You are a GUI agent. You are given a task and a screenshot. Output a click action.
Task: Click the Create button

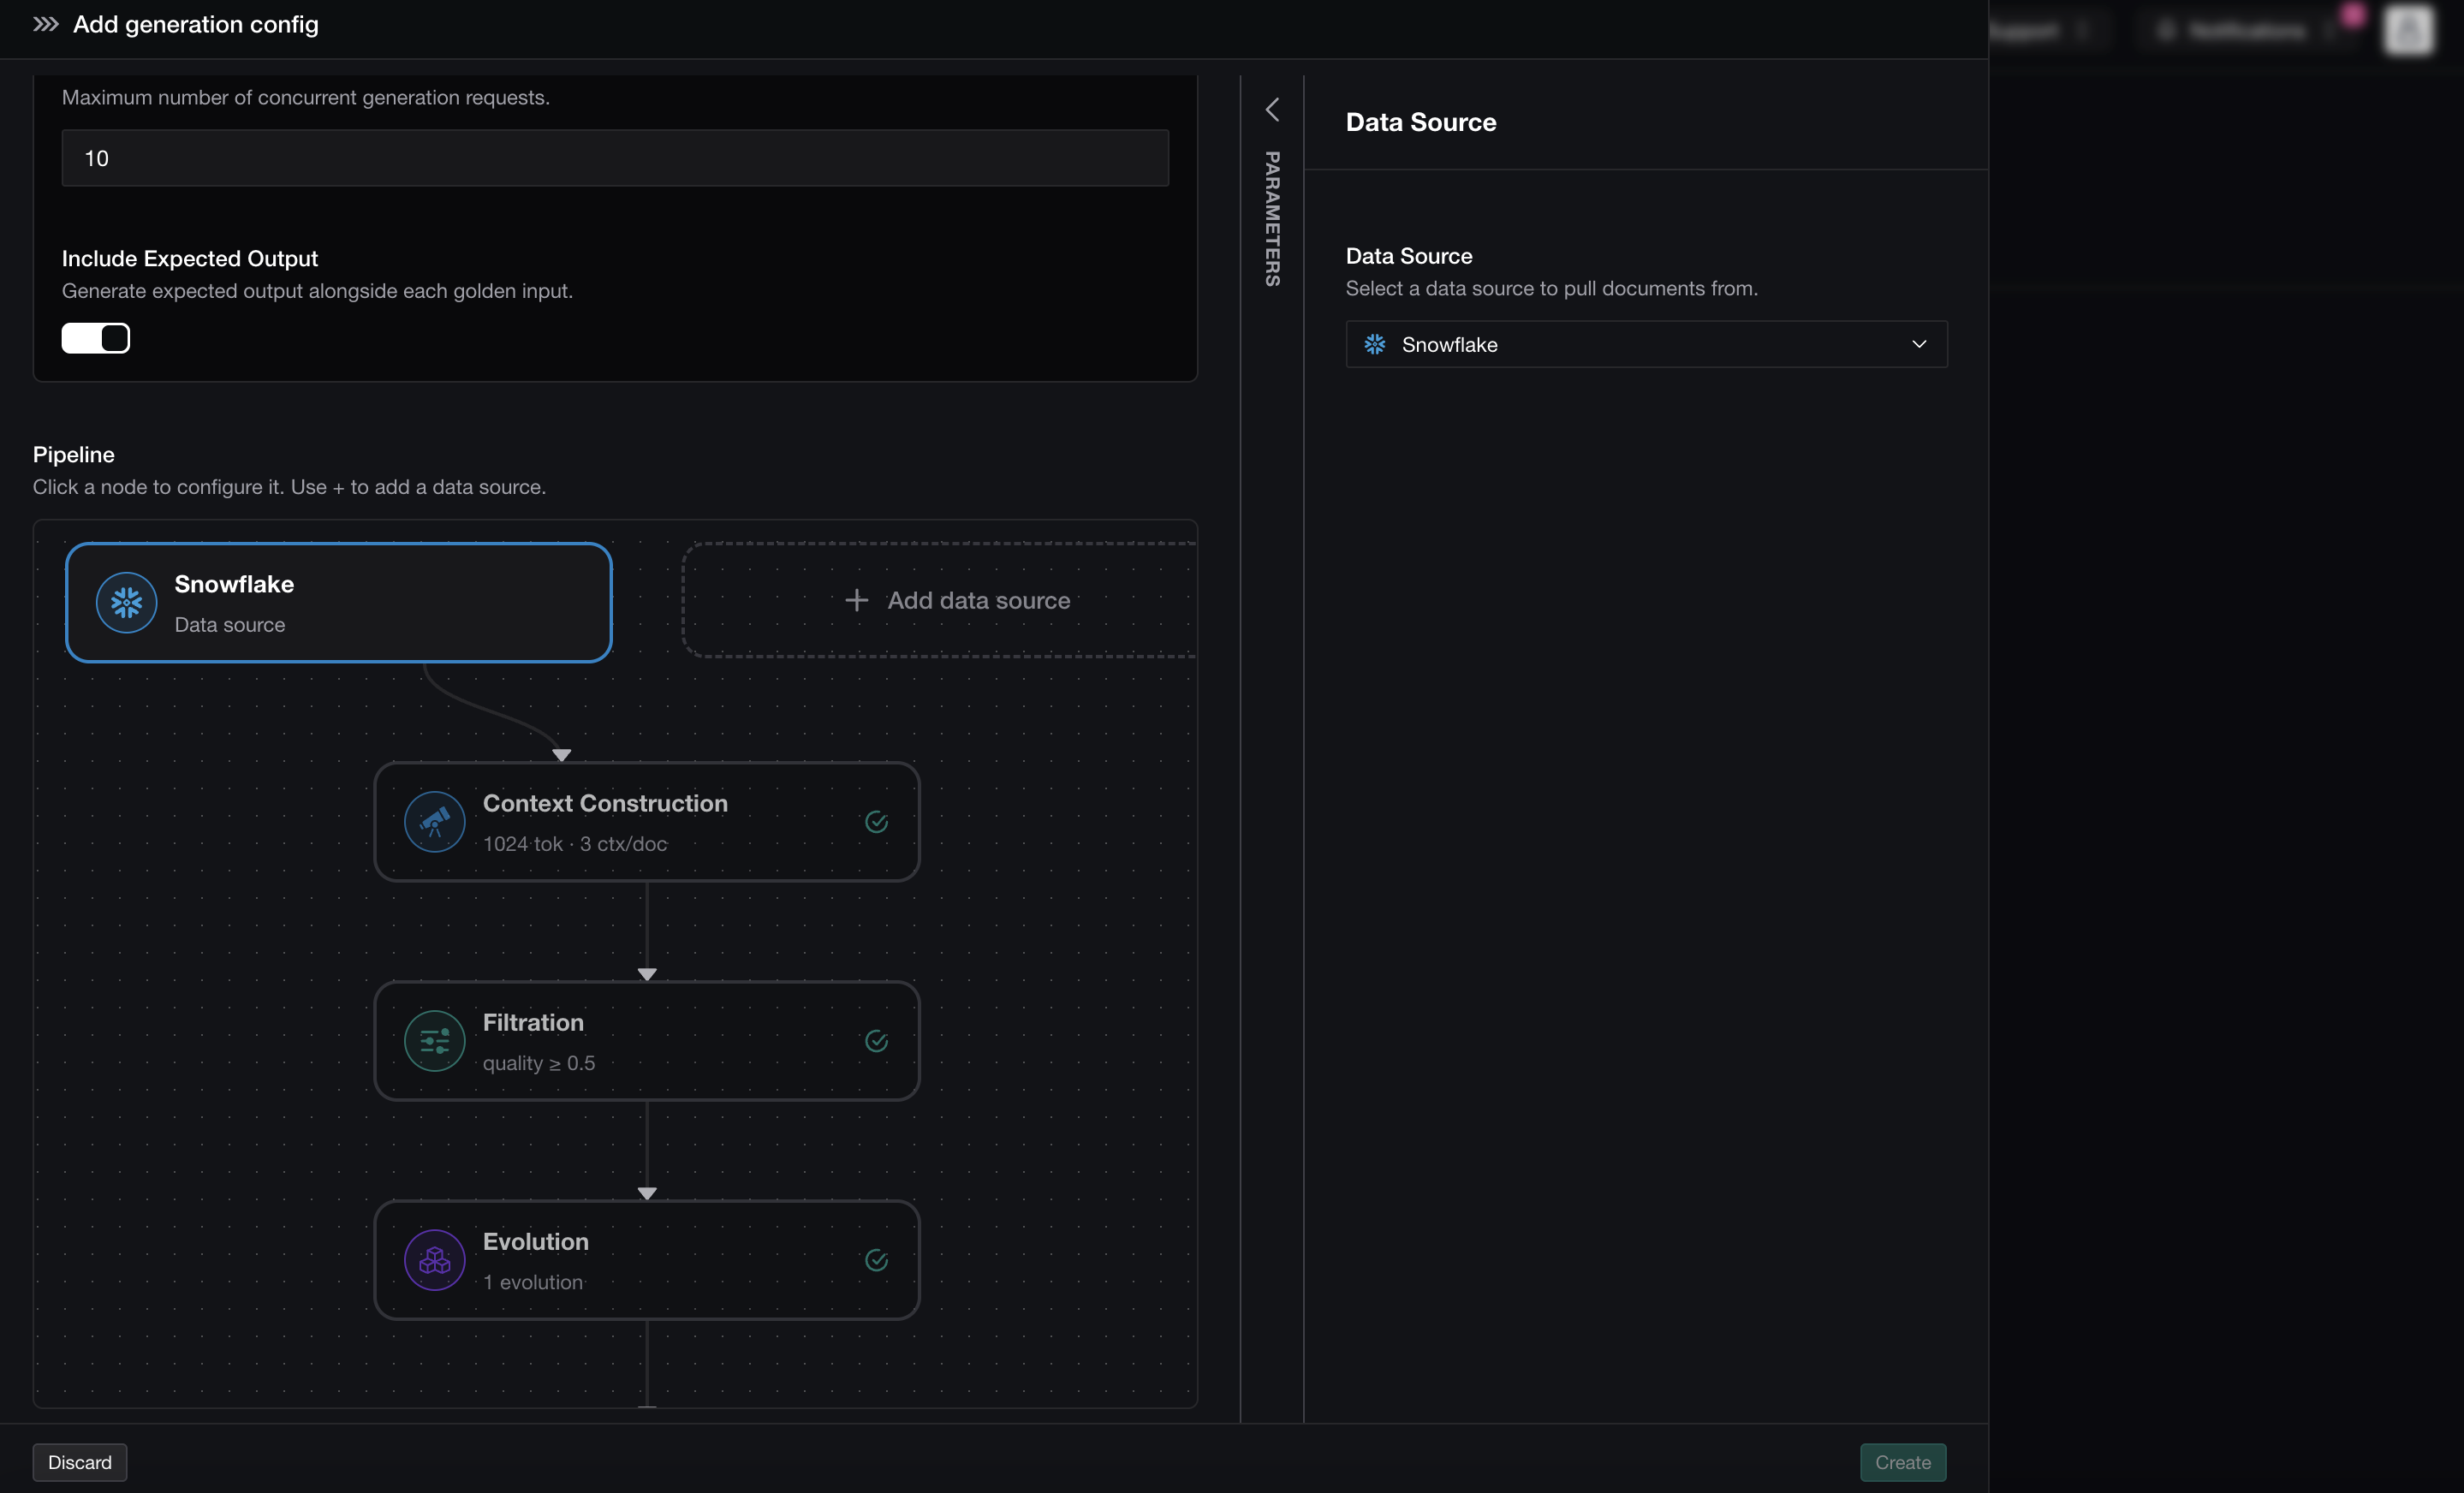1903,1462
